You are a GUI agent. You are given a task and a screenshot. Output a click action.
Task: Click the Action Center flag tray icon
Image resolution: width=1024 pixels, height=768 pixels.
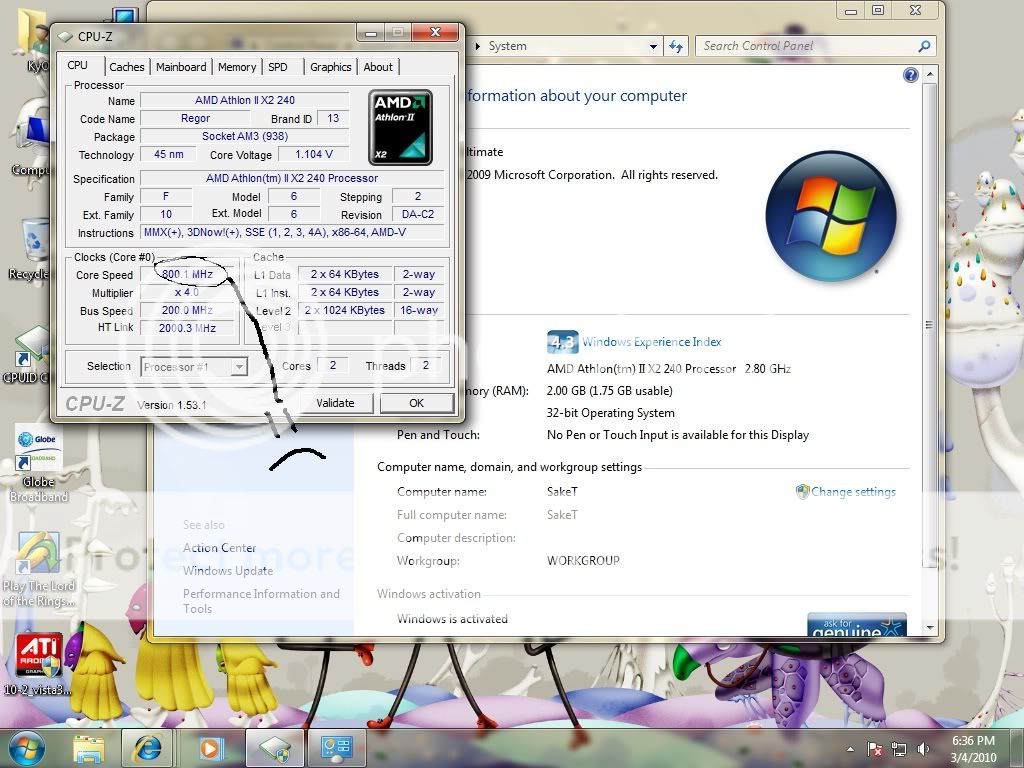click(874, 749)
